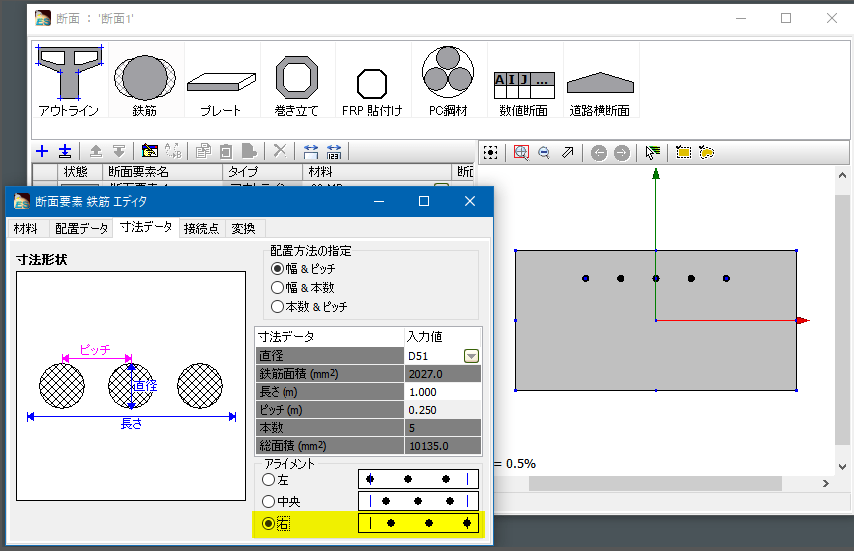Choose the 鉄筋 rebar element icon
The width and height of the screenshot is (854, 551).
145,81
